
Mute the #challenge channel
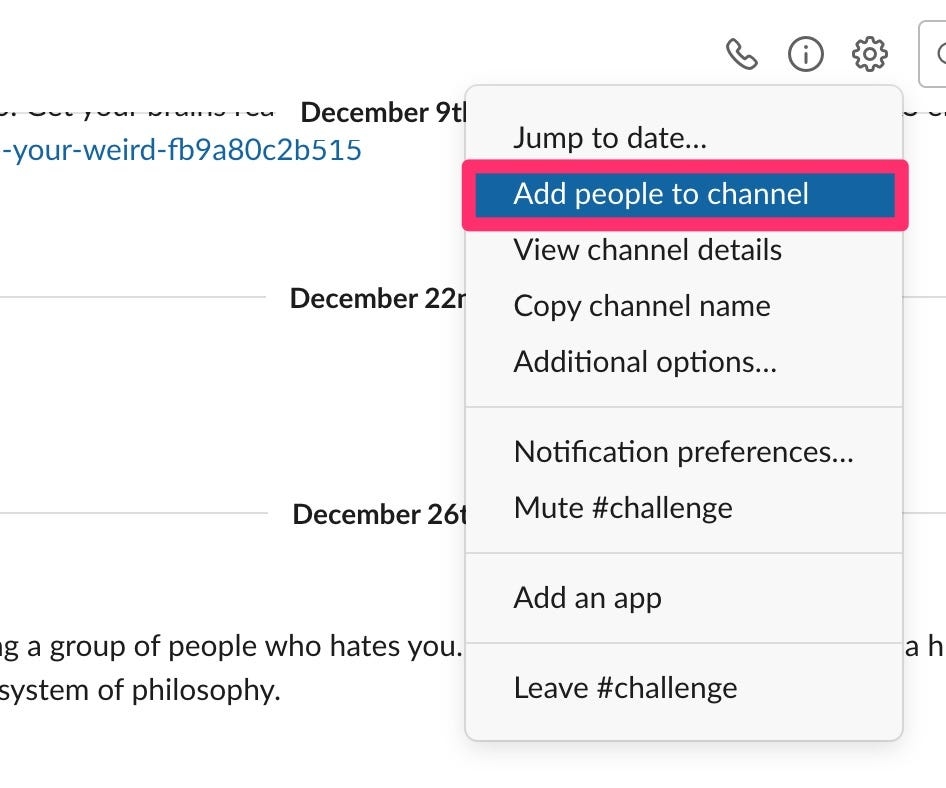point(622,508)
